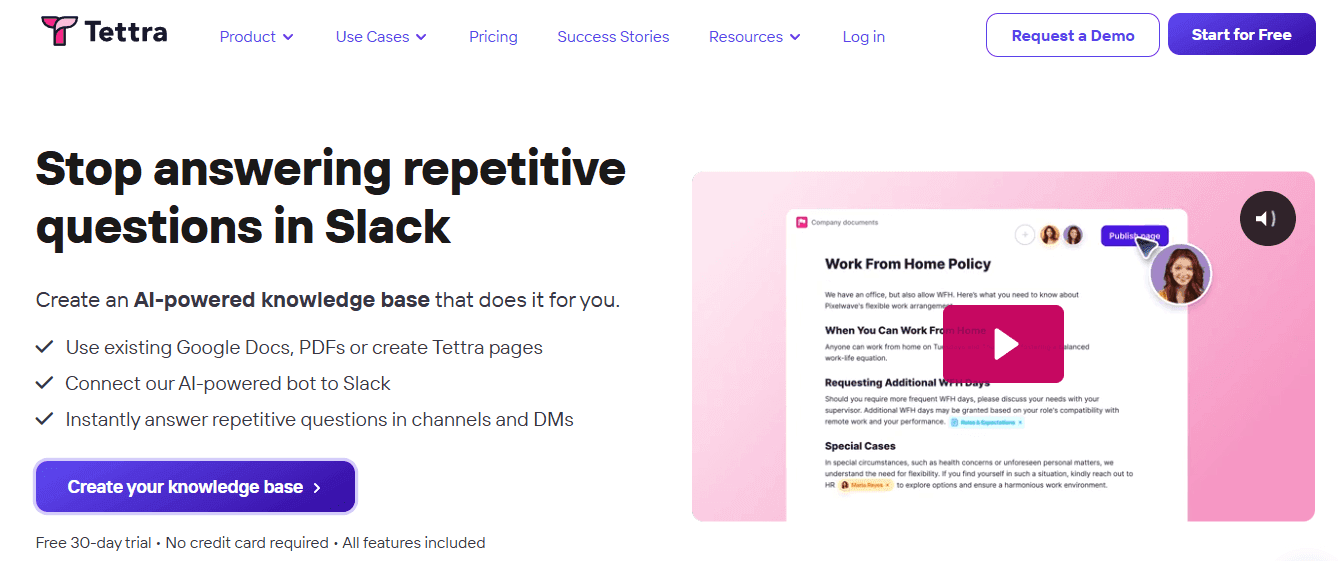The height and width of the screenshot is (561, 1338).
Task: Click the Request a Demo button
Action: tap(1073, 35)
